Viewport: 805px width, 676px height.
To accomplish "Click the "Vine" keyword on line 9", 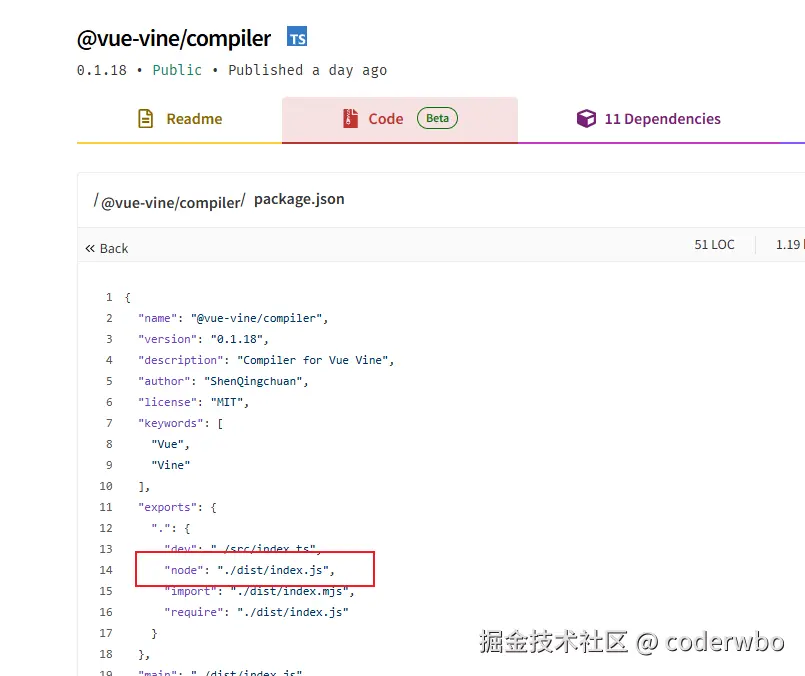I will [x=170, y=466].
